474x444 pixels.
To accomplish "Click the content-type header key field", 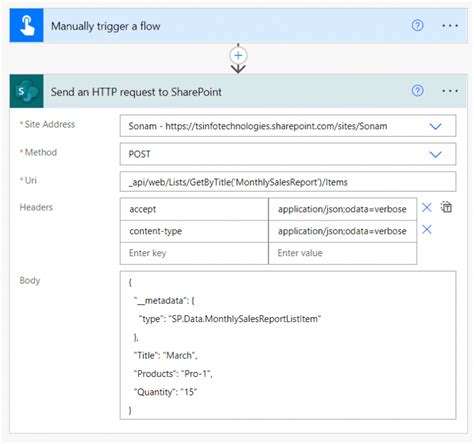I will pyautogui.click(x=194, y=231).
